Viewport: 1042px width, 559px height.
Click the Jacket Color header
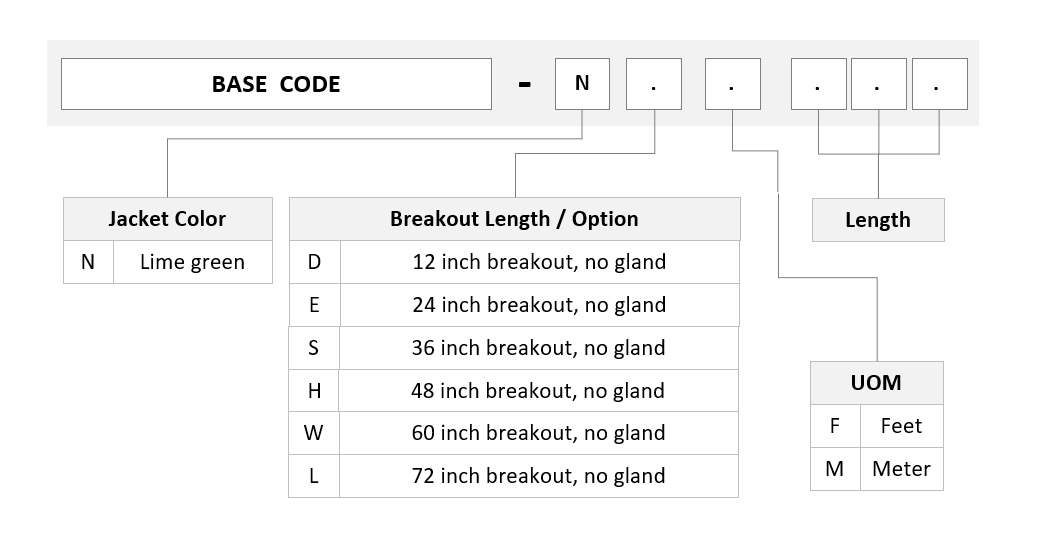167,219
